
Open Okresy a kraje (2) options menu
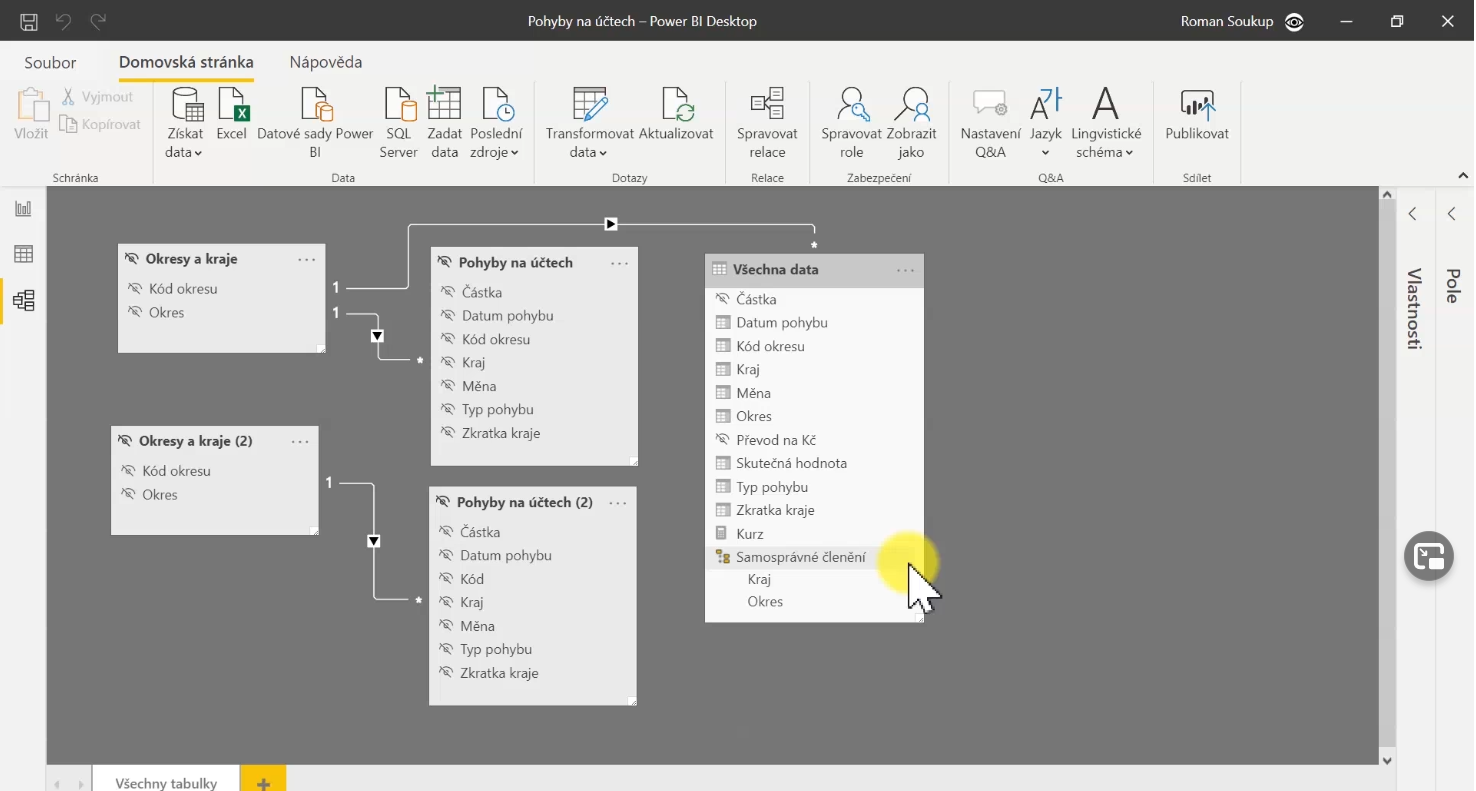click(x=300, y=442)
